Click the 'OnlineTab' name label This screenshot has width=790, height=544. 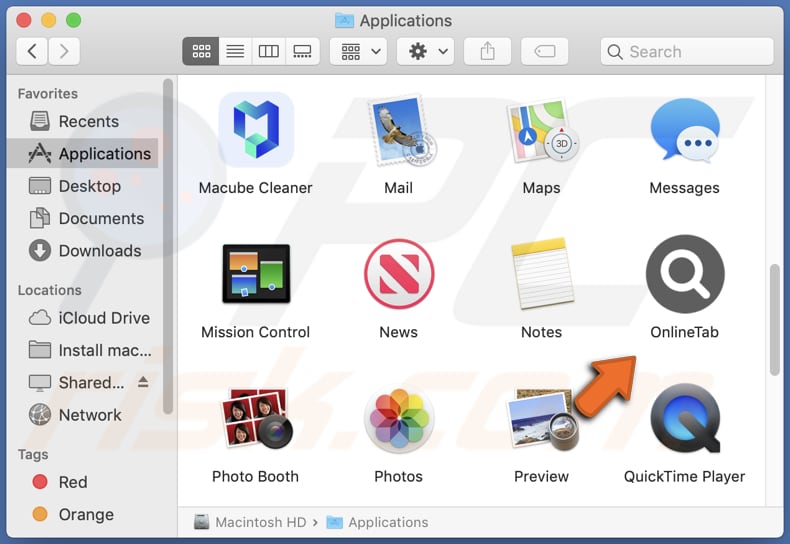pos(684,332)
